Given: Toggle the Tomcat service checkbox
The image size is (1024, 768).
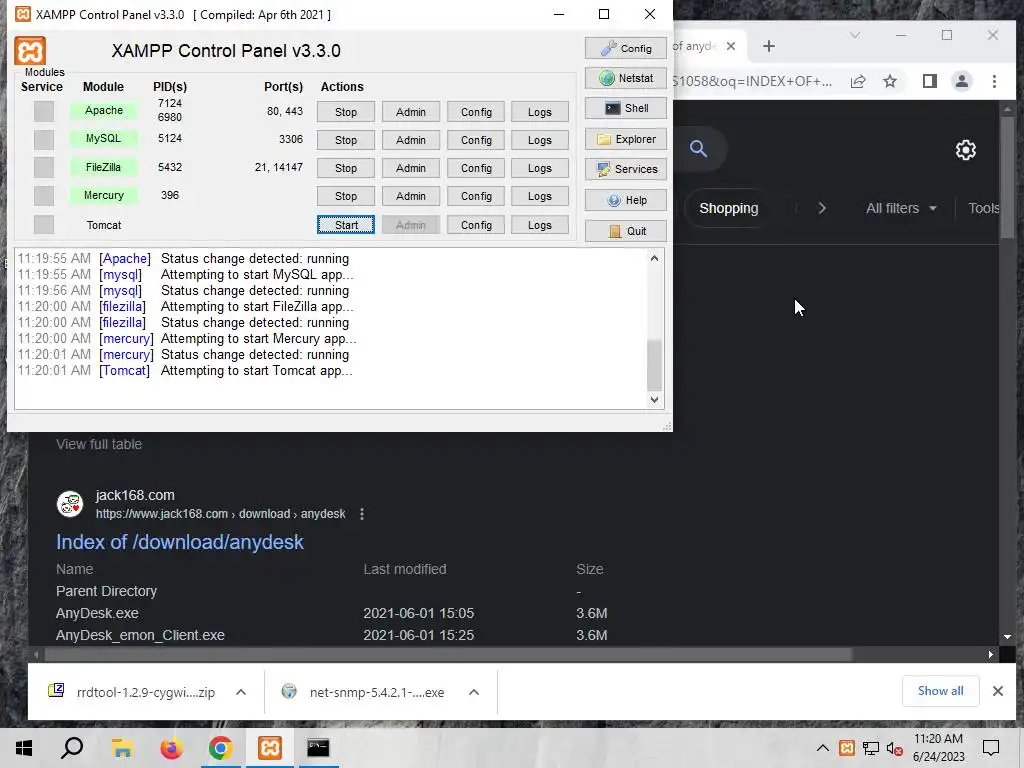Looking at the screenshot, I should tap(44, 225).
